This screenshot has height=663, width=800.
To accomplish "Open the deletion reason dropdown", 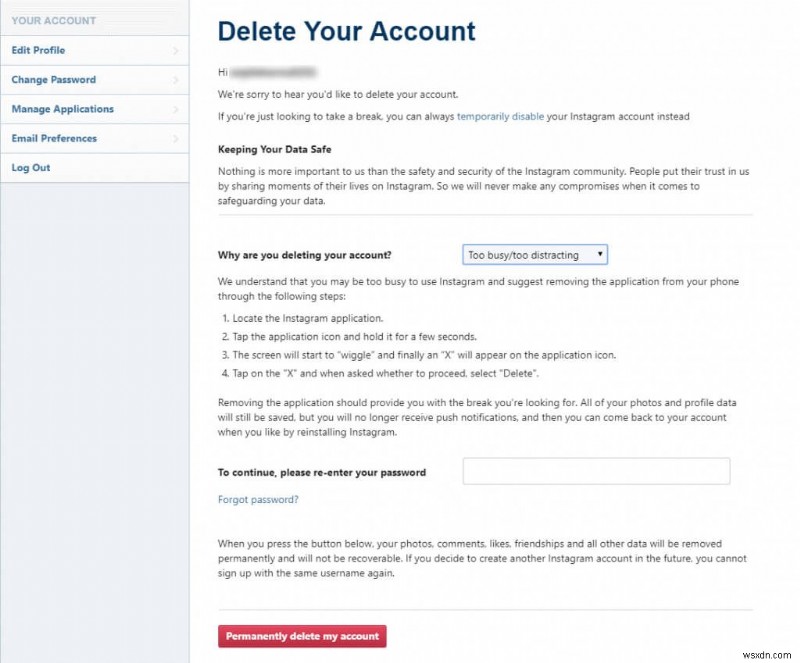I will (534, 255).
